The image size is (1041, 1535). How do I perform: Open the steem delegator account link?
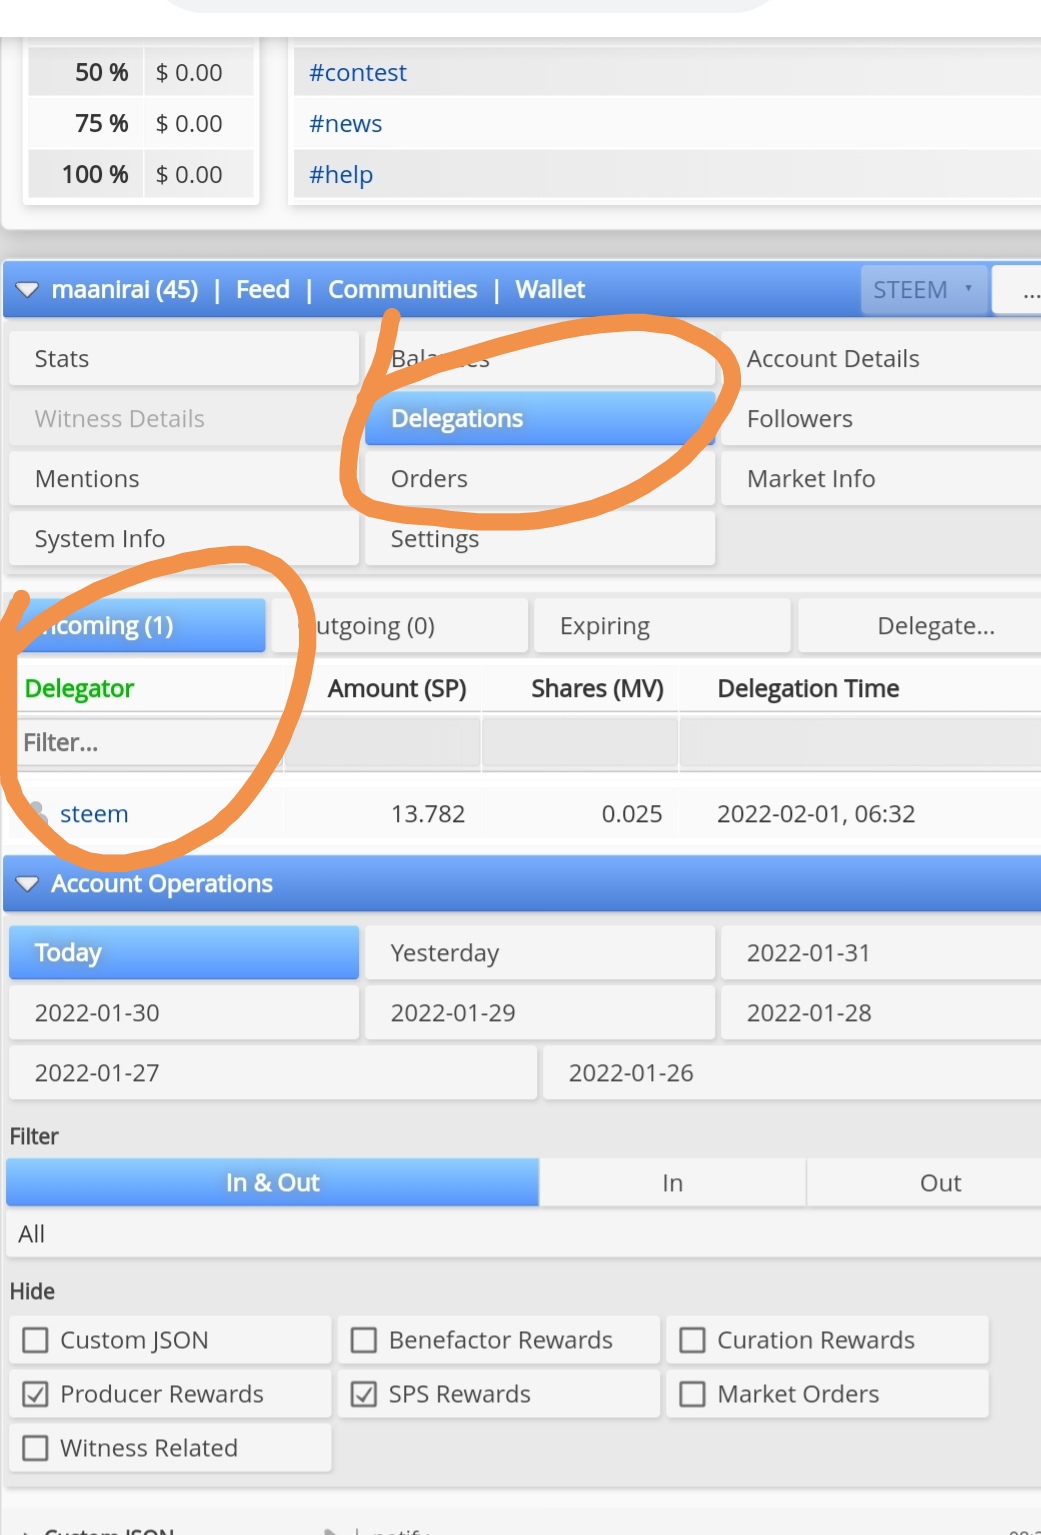pos(94,814)
